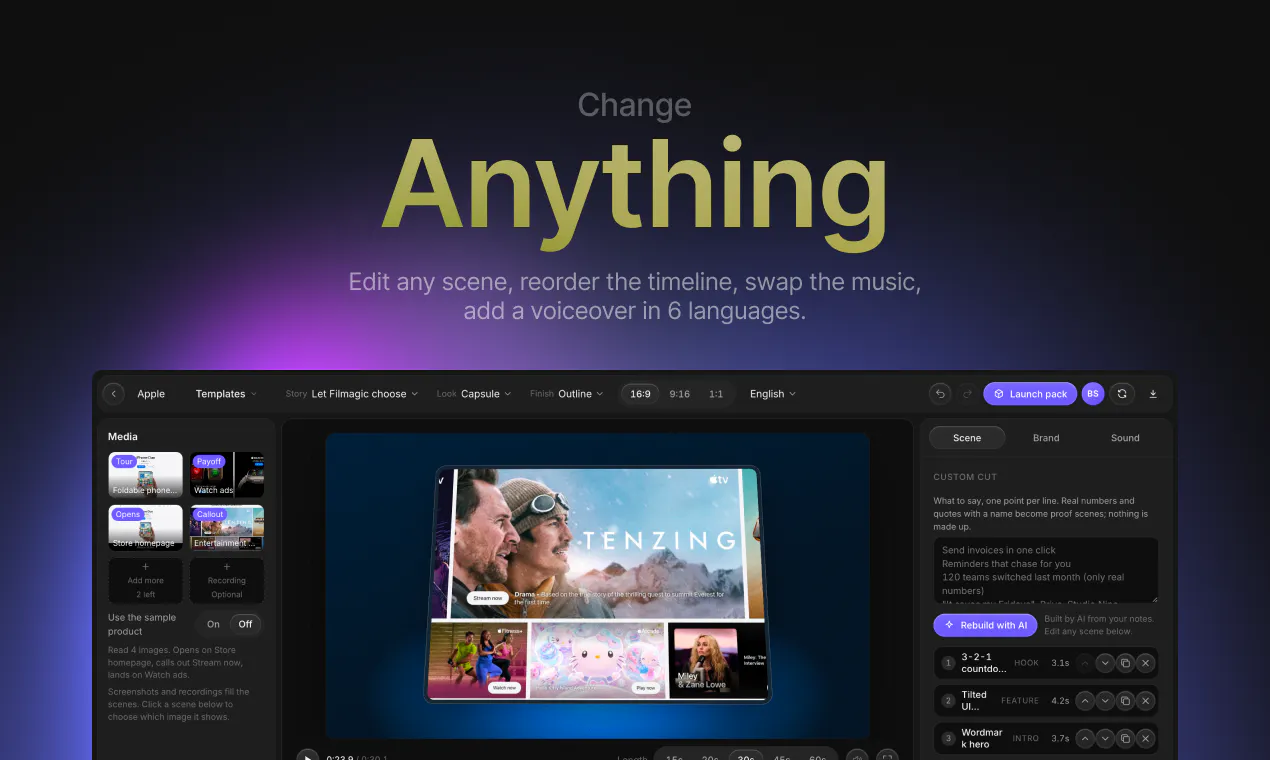The height and width of the screenshot is (760, 1270).
Task: Click the Add more media tile
Action: click(146, 580)
